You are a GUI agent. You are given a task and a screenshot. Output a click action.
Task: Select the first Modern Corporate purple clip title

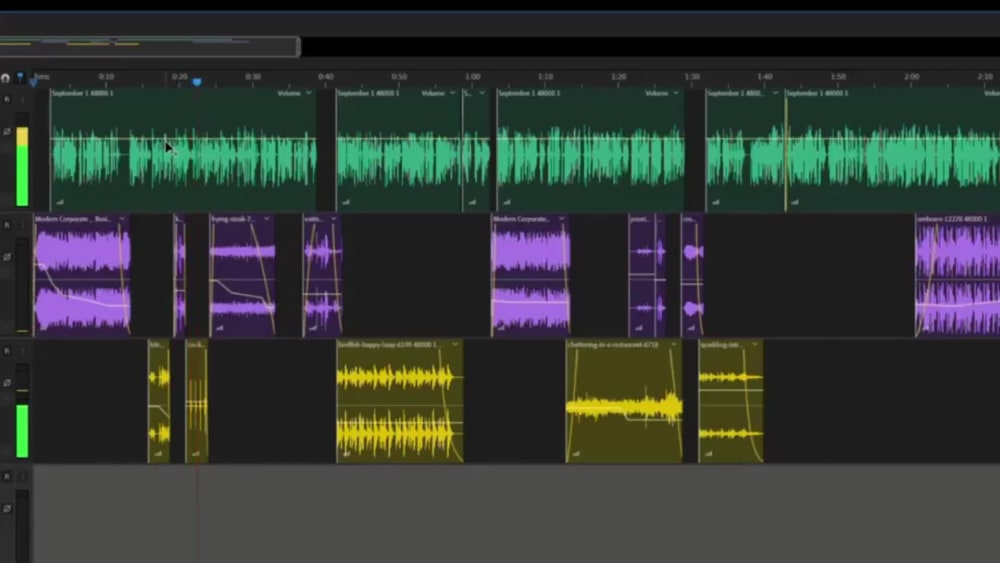tap(72, 219)
